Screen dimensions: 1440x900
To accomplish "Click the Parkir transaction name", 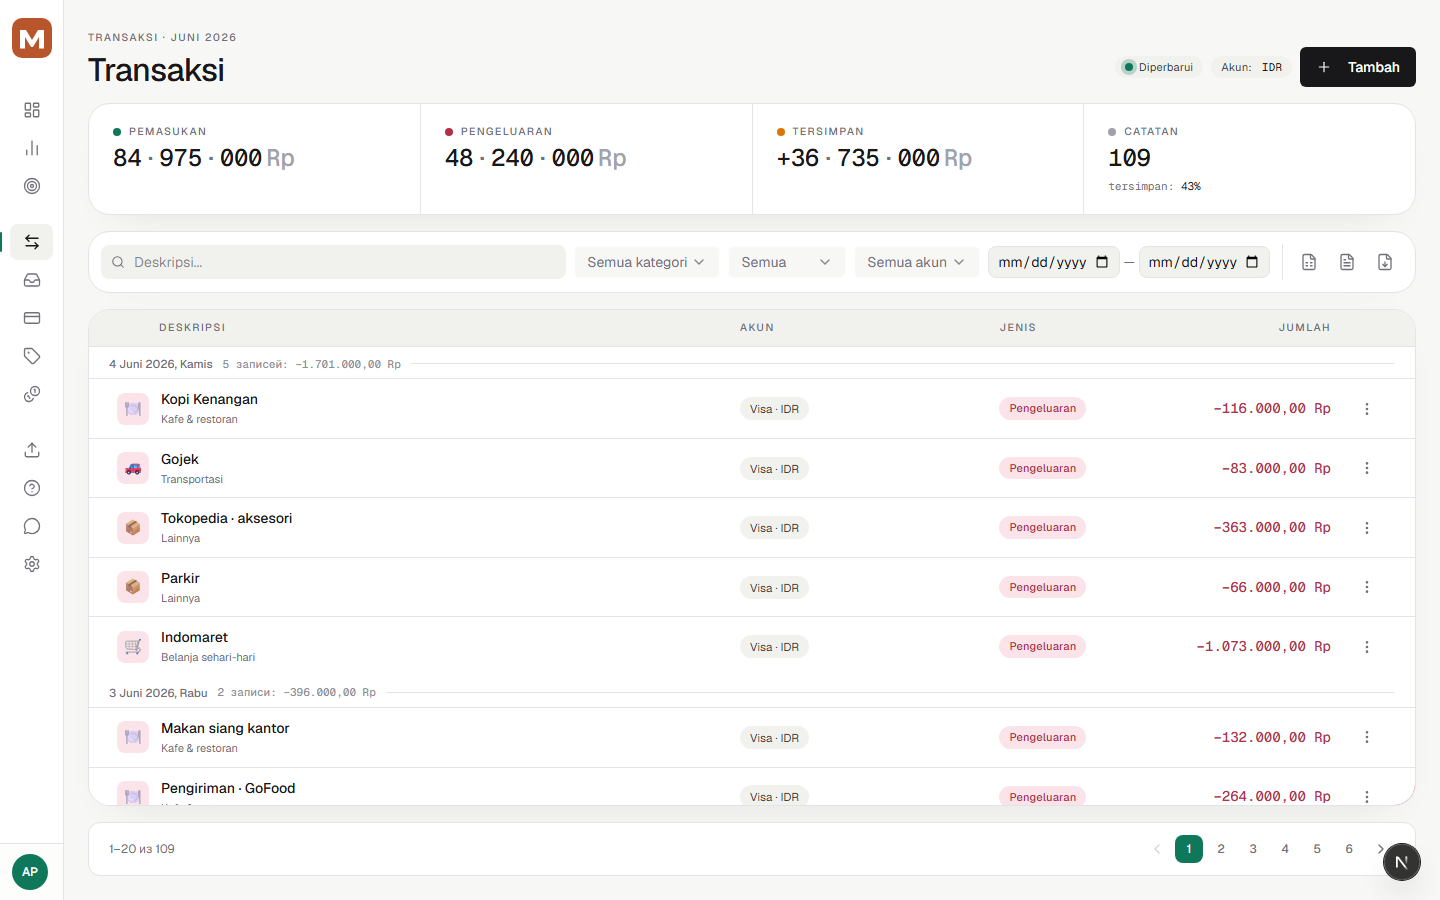I will click(180, 578).
